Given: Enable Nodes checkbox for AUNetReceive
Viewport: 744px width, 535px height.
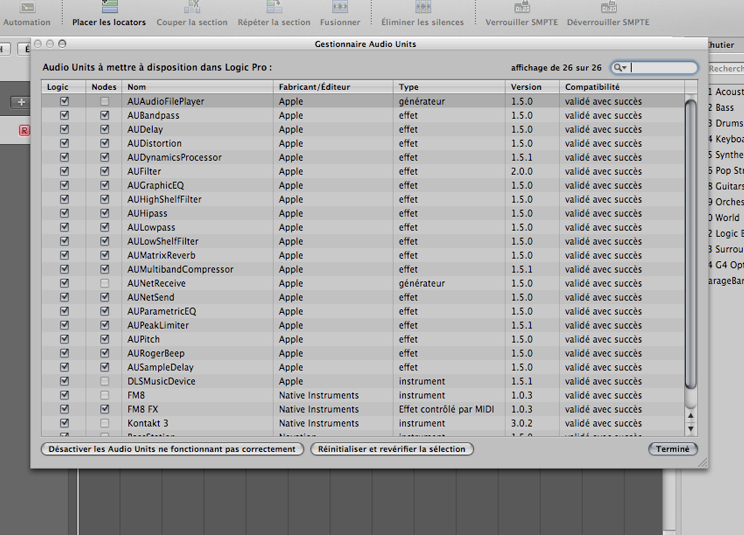Looking at the screenshot, I should (104, 283).
